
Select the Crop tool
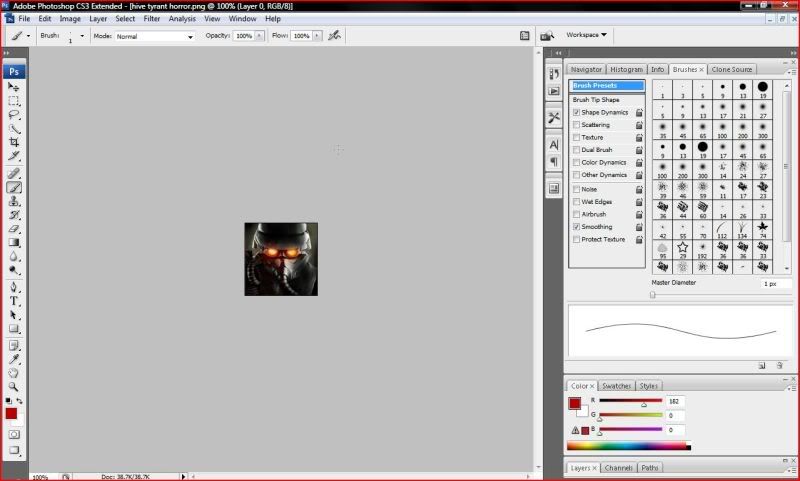[14, 142]
